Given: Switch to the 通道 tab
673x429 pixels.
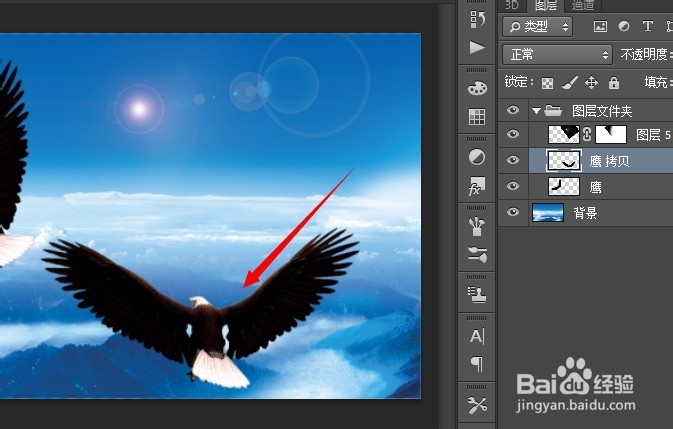Looking at the screenshot, I should pos(583,5).
